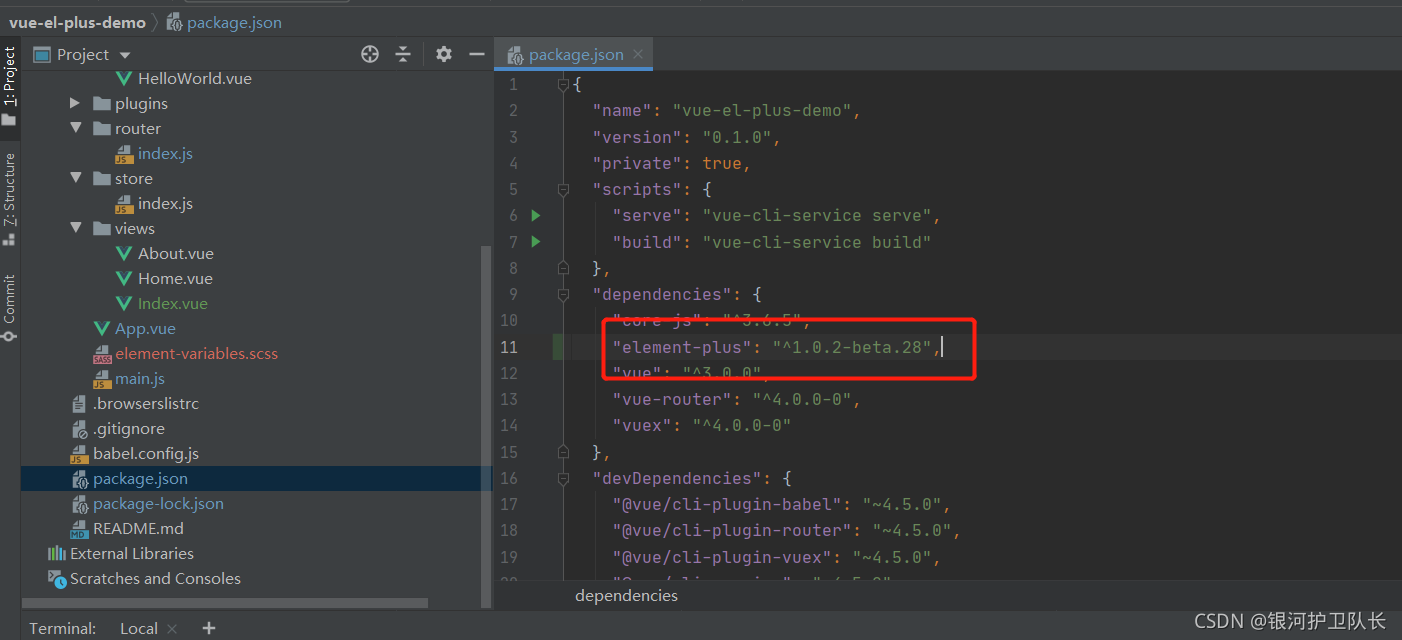Image resolution: width=1402 pixels, height=640 pixels.
Task: Select the Local terminal tab
Action: (139, 628)
